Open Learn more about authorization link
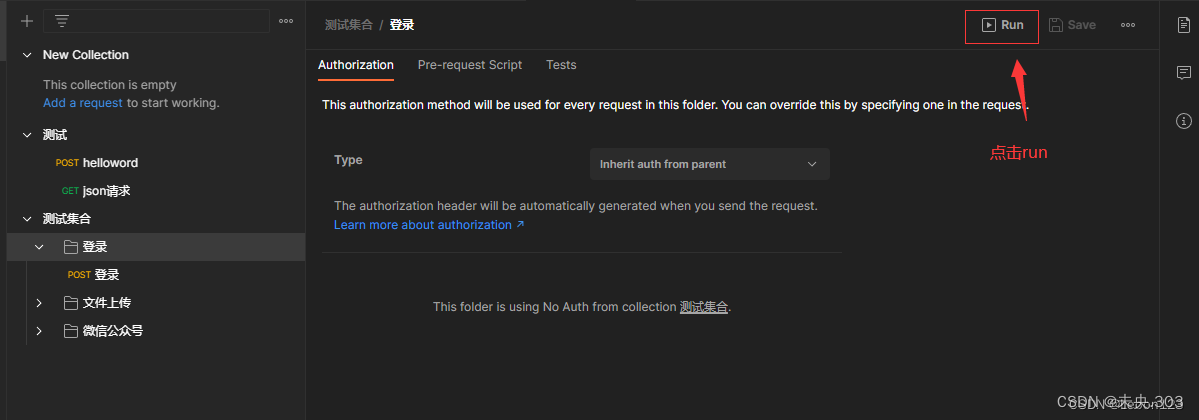This screenshot has width=1199, height=420. (429, 225)
